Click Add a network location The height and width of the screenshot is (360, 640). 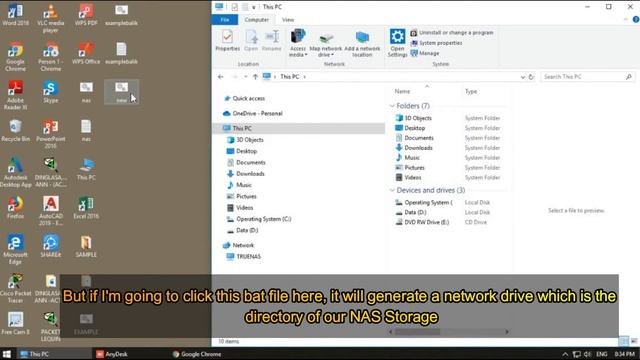pyautogui.click(x=362, y=44)
